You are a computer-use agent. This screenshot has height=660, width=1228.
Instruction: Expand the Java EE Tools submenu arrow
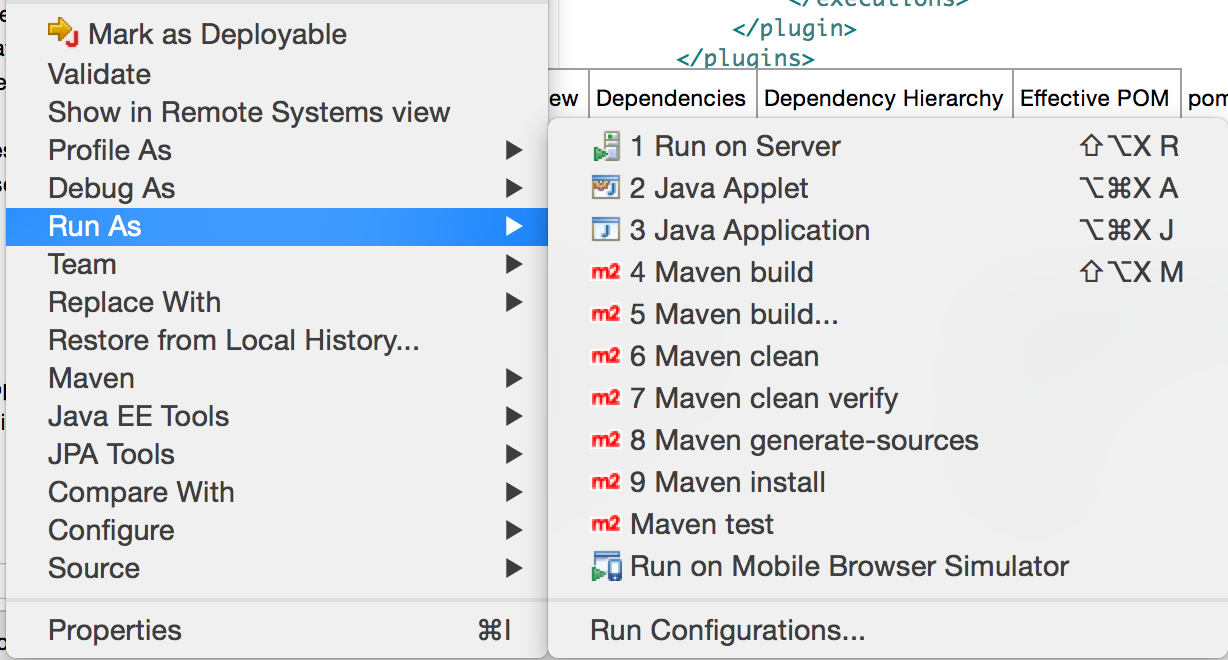pos(514,417)
